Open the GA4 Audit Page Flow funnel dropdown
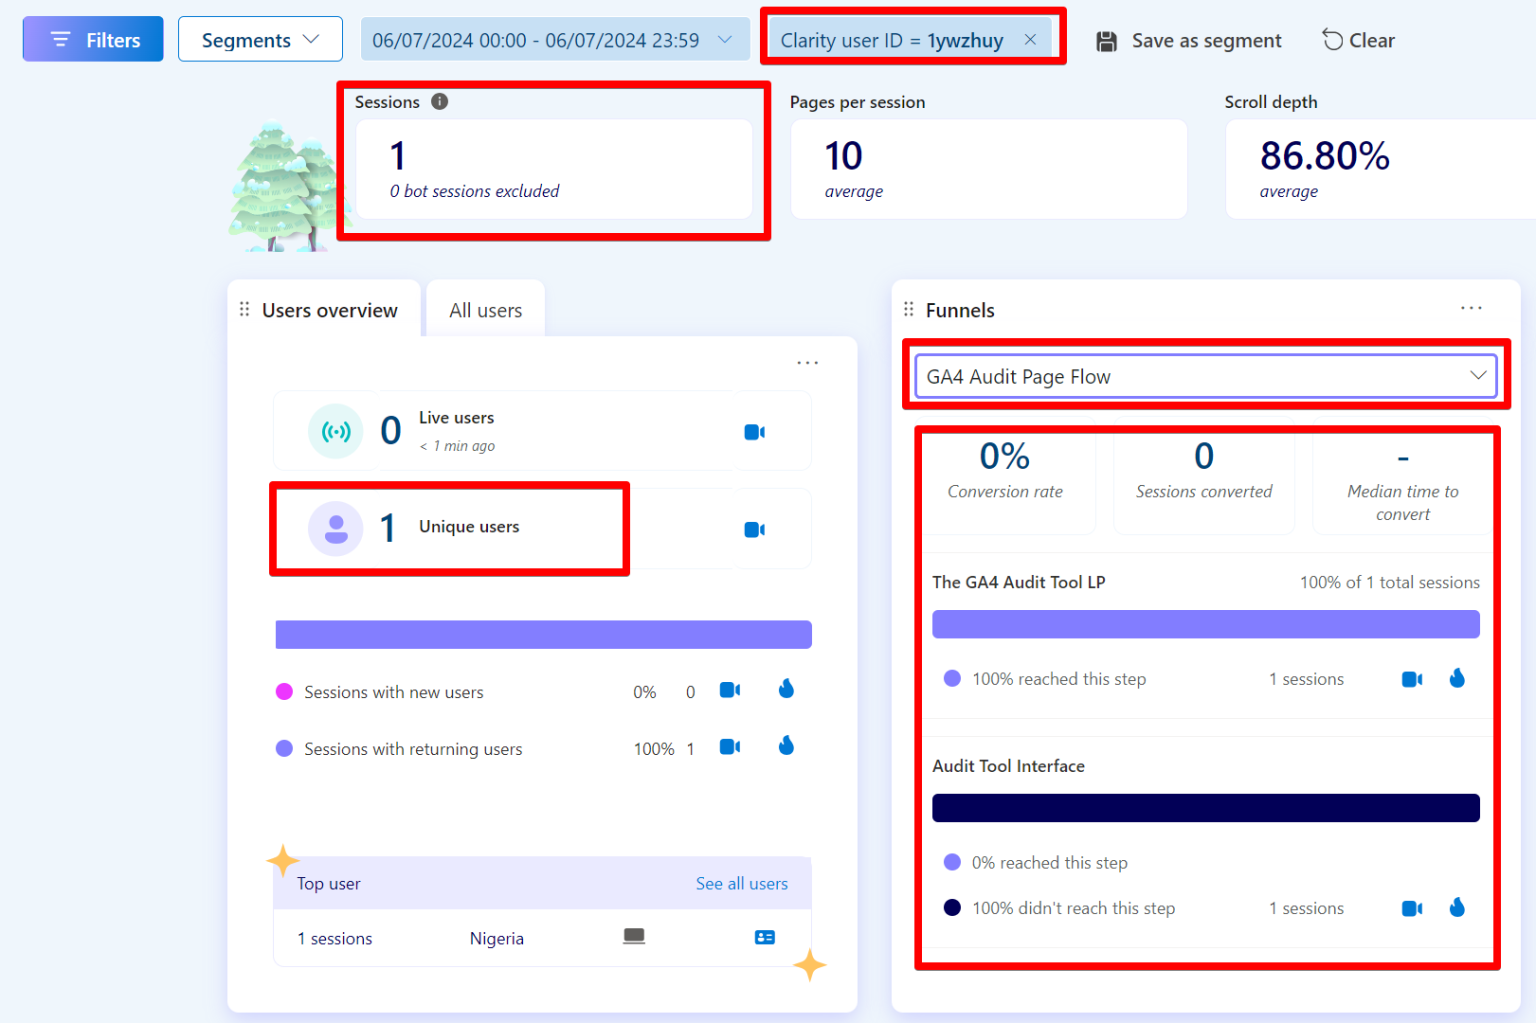Image resolution: width=1536 pixels, height=1023 pixels. (1479, 375)
